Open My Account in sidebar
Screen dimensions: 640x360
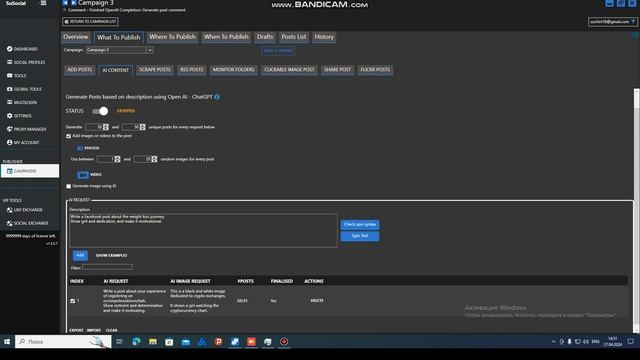coord(23,142)
